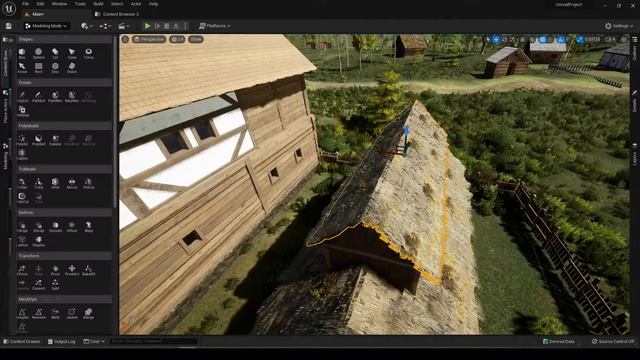This screenshot has width=640, height=360.
Task: Select the Arrow shape tool
Action: (x=22, y=68)
